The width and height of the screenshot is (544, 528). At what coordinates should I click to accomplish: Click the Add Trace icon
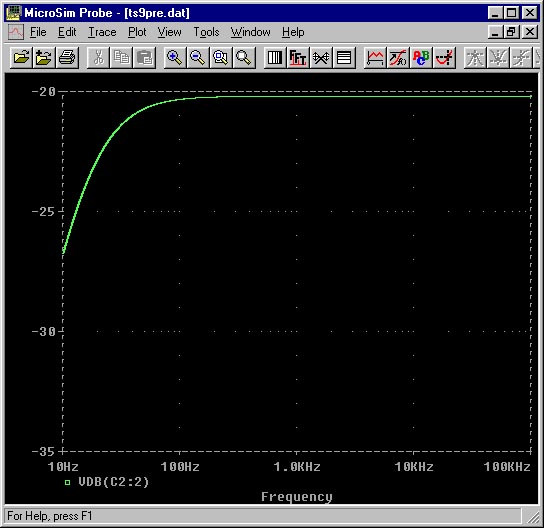(x=375, y=58)
